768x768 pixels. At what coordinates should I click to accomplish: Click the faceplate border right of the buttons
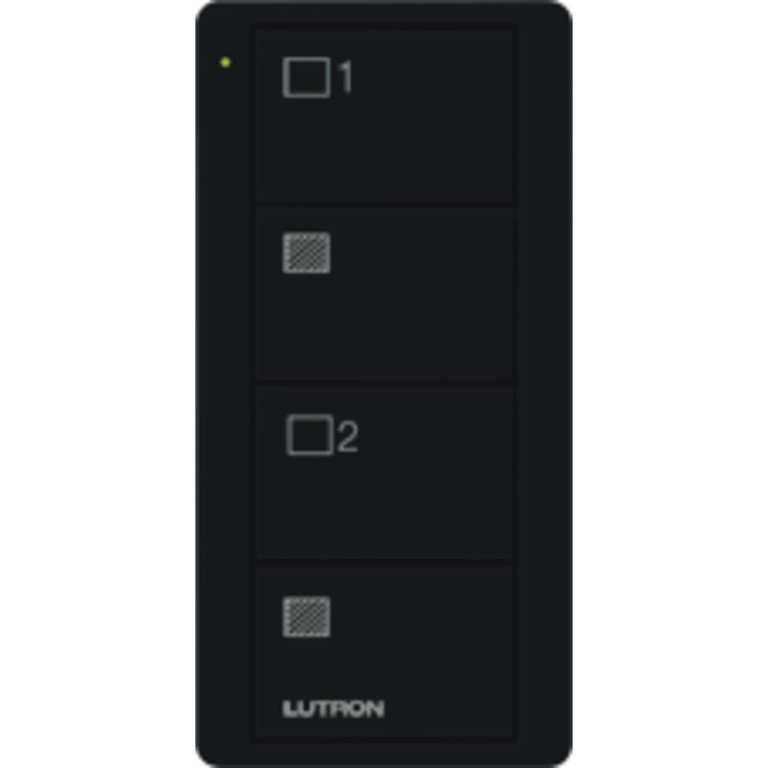click(544, 384)
